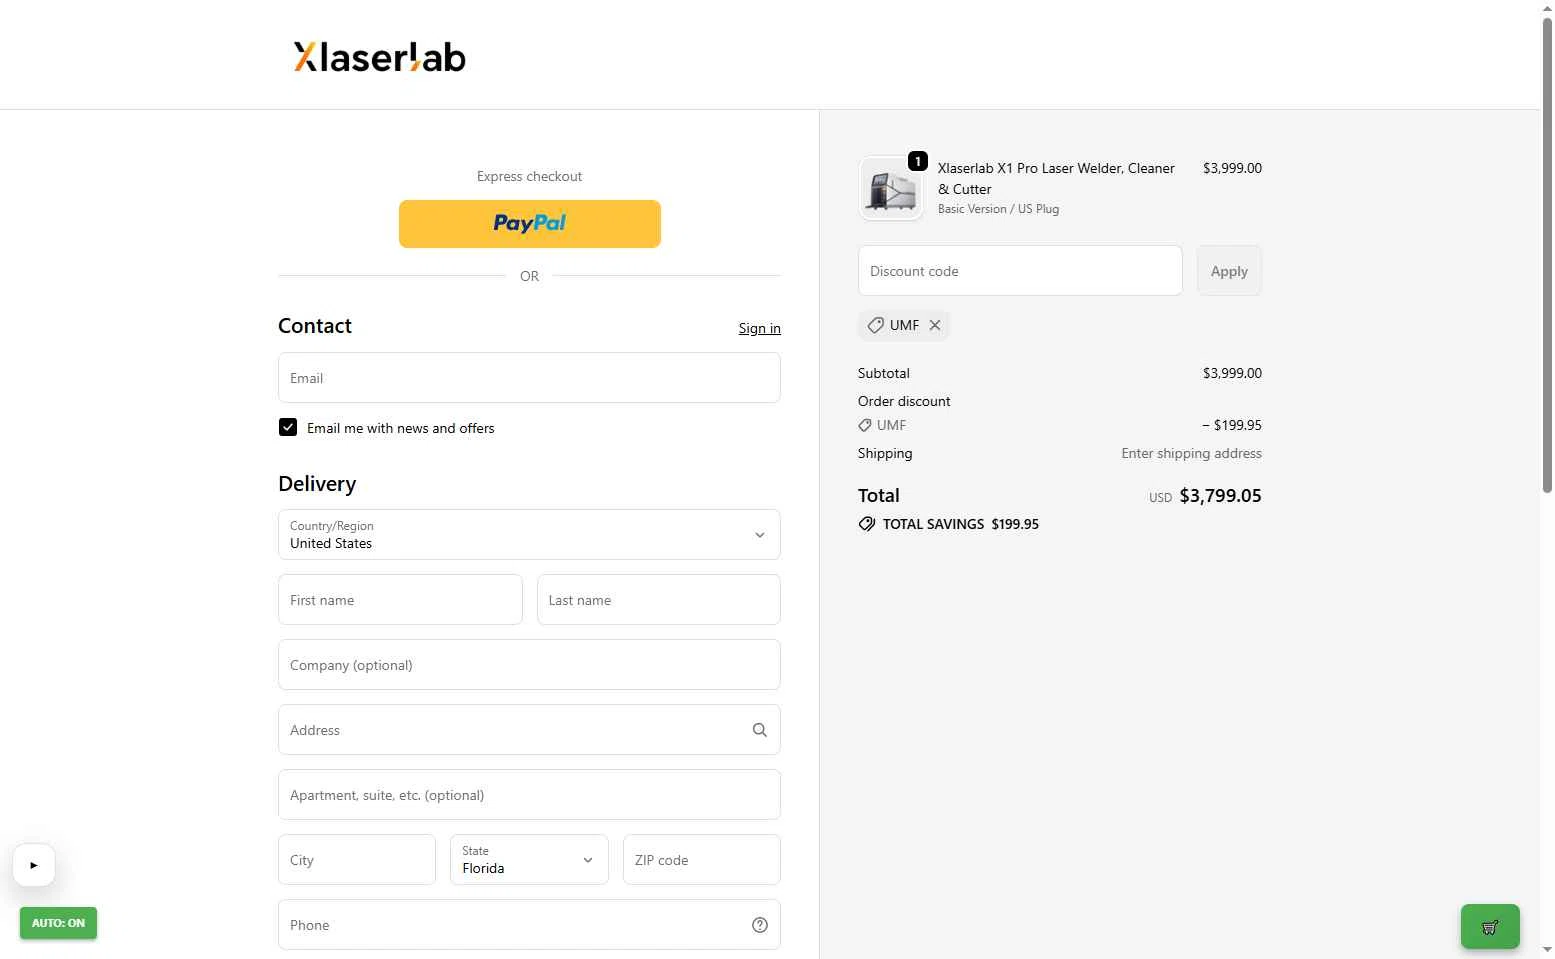Click the phone help question mark icon

click(x=760, y=925)
